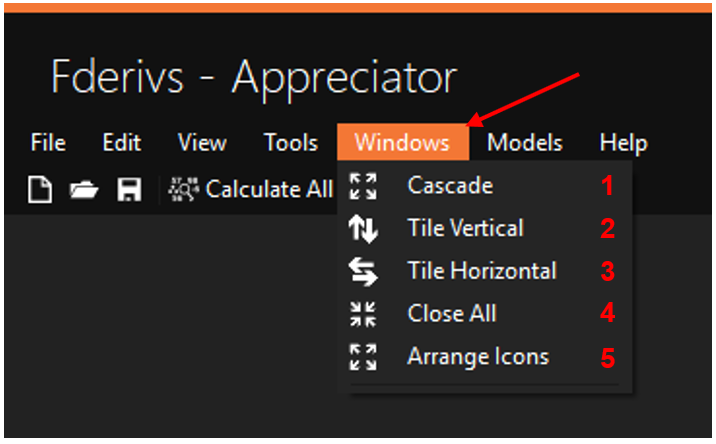716x444 pixels.
Task: Click the New file toolbar icon
Action: (x=39, y=189)
